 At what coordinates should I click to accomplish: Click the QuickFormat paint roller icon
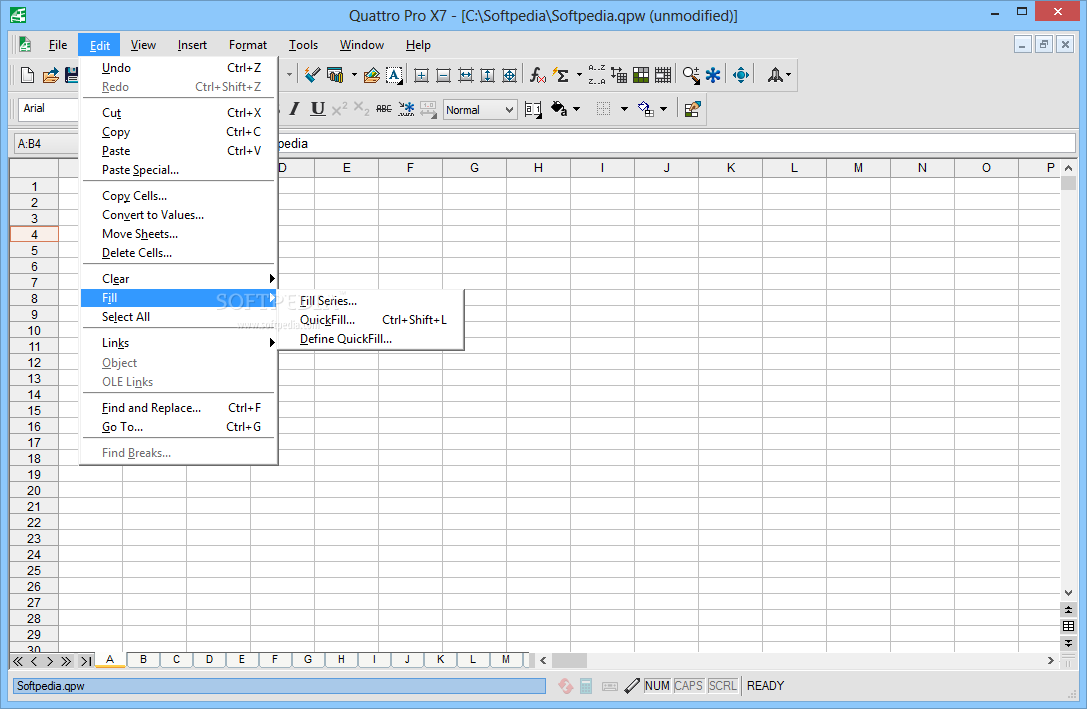click(x=313, y=75)
